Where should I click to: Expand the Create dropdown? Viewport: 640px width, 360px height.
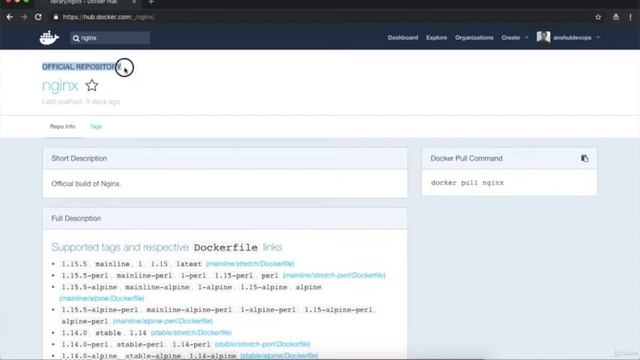[x=514, y=38]
